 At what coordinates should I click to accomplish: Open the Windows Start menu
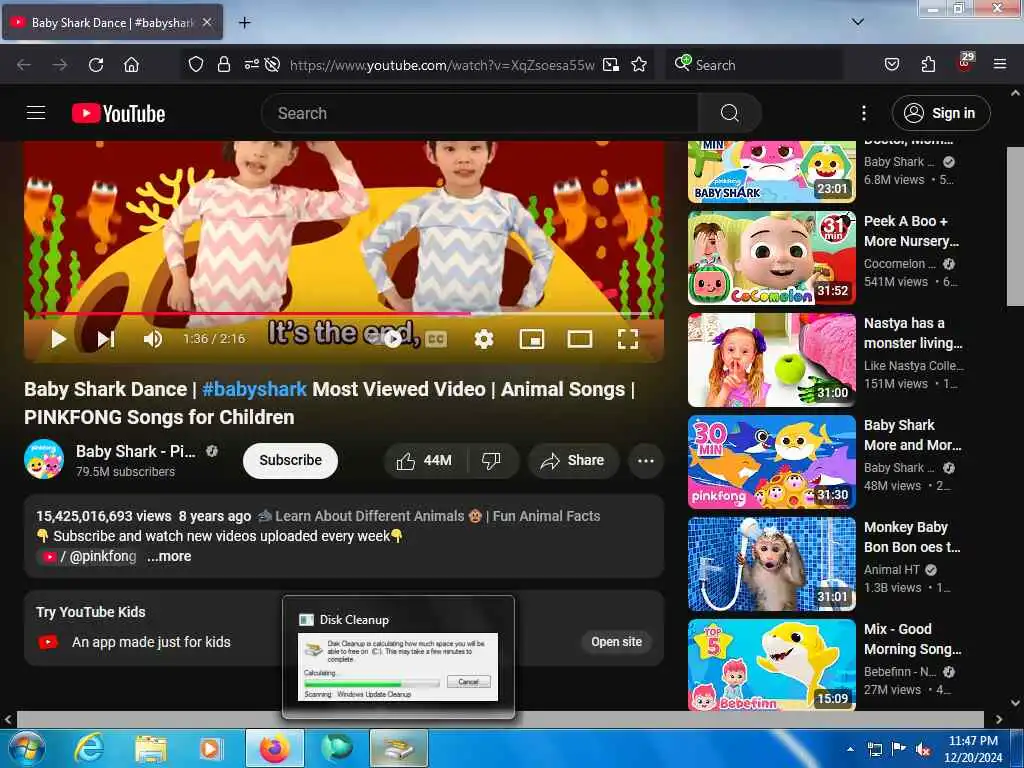27,748
